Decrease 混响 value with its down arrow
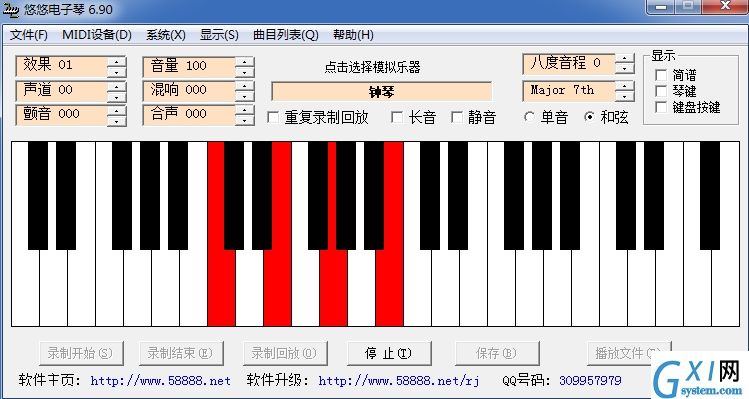749x399 pixels. pyautogui.click(x=245, y=96)
